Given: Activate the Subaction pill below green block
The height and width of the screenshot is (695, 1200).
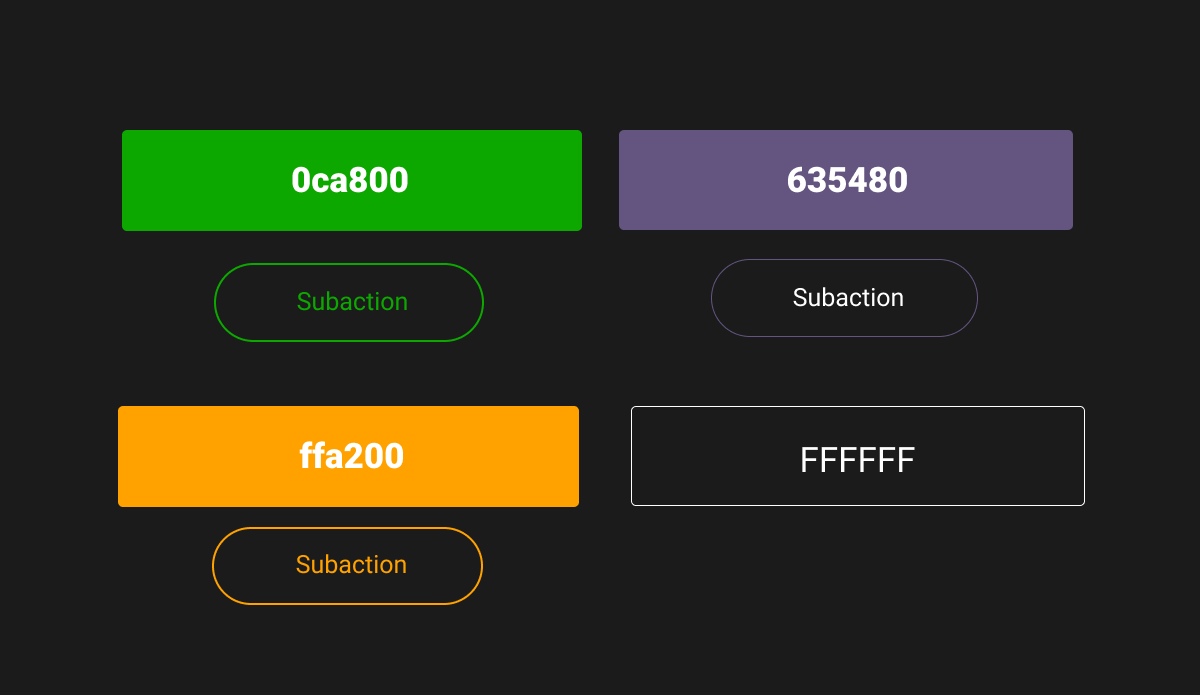Looking at the screenshot, I should (x=349, y=302).
